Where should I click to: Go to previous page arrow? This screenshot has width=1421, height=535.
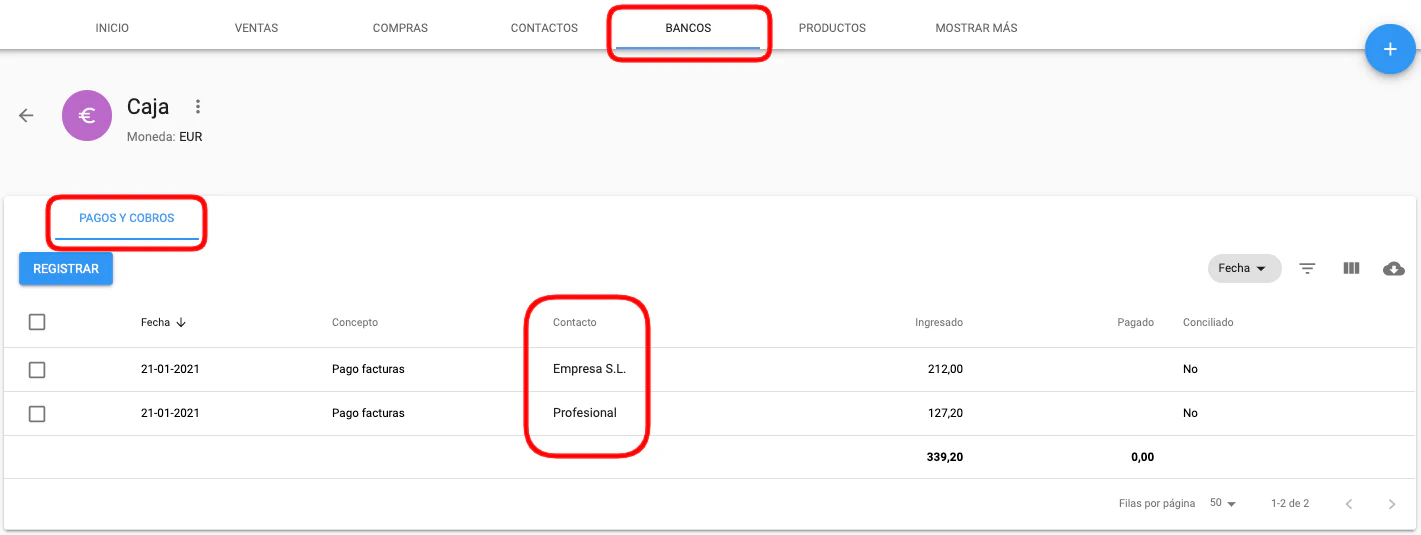[1348, 504]
